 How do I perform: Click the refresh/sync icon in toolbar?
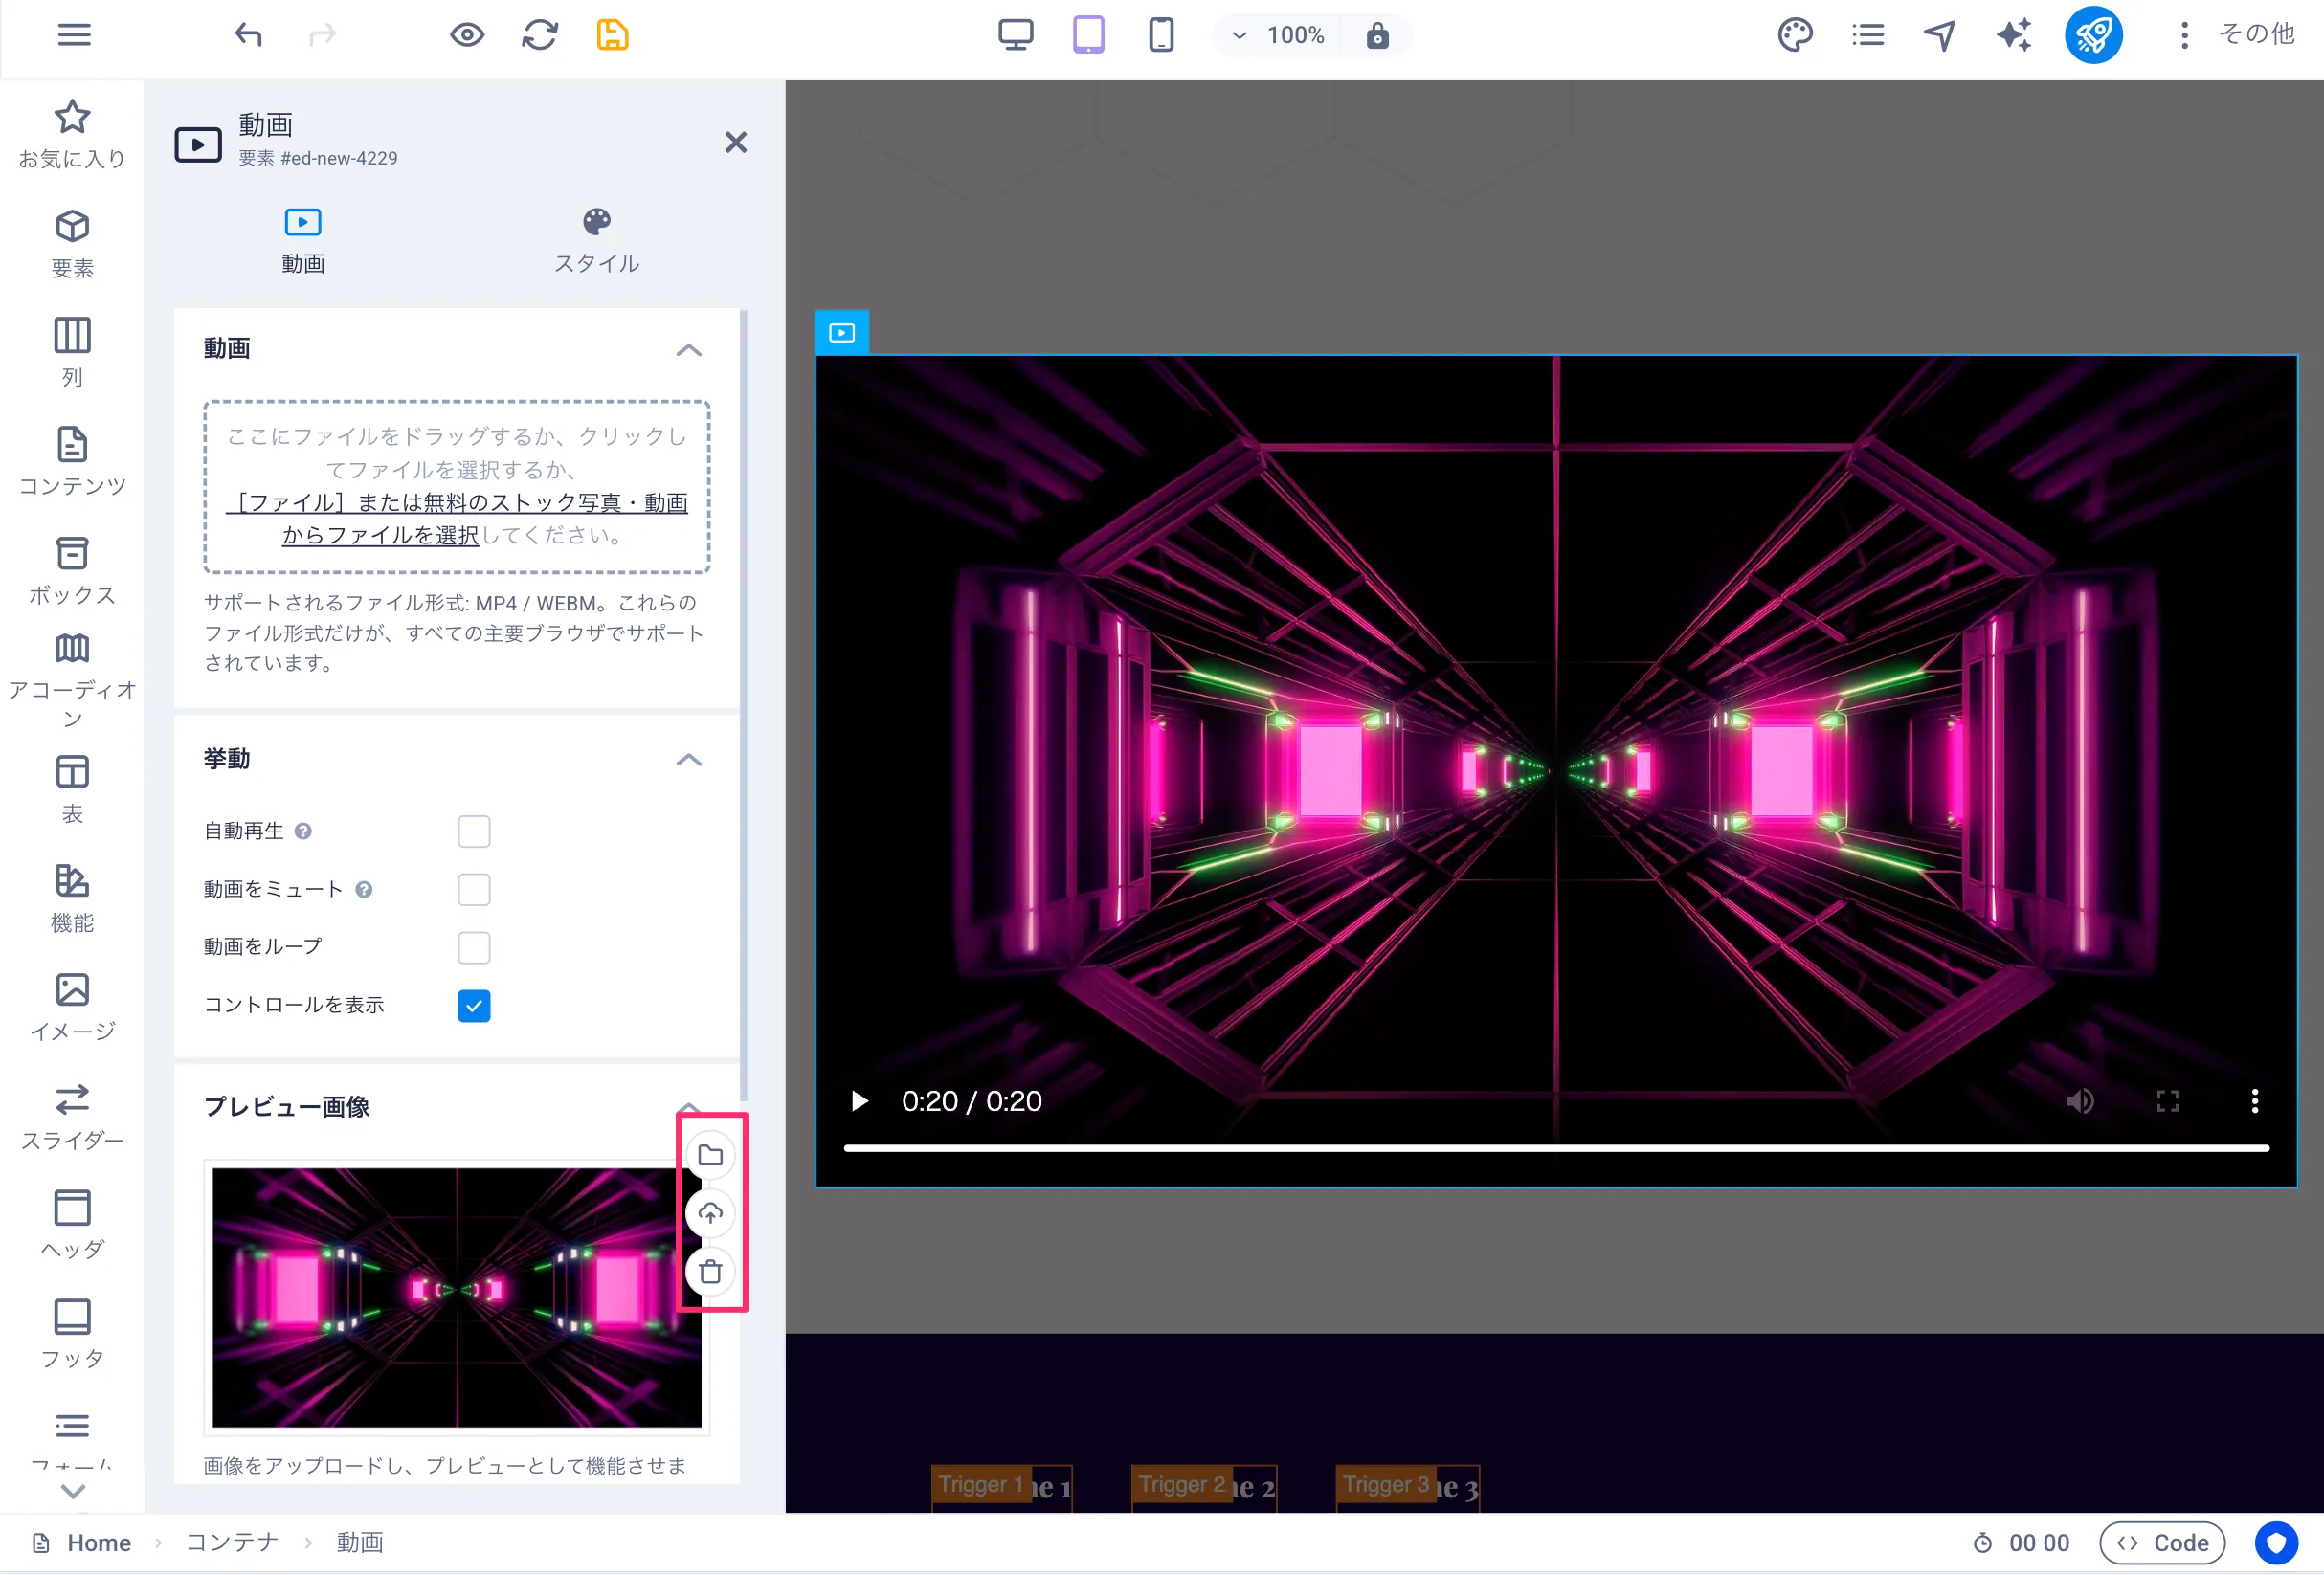(540, 35)
